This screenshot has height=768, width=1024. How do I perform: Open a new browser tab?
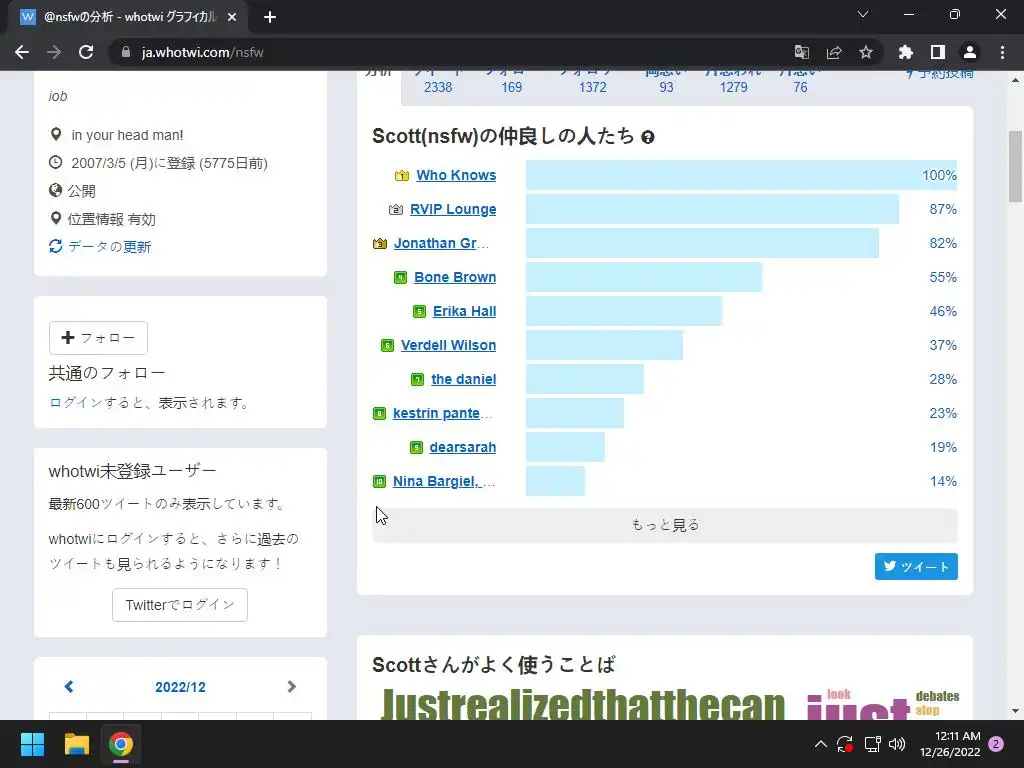click(270, 17)
